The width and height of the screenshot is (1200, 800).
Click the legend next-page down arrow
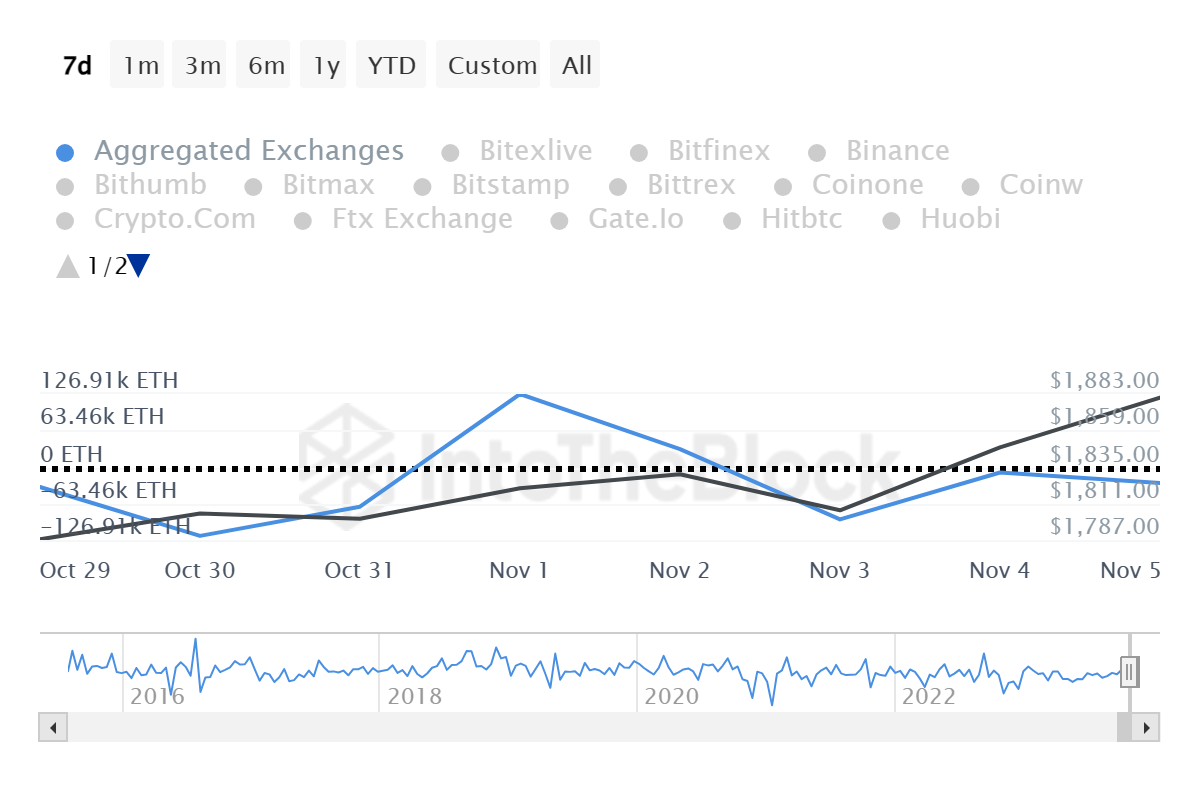point(139,266)
